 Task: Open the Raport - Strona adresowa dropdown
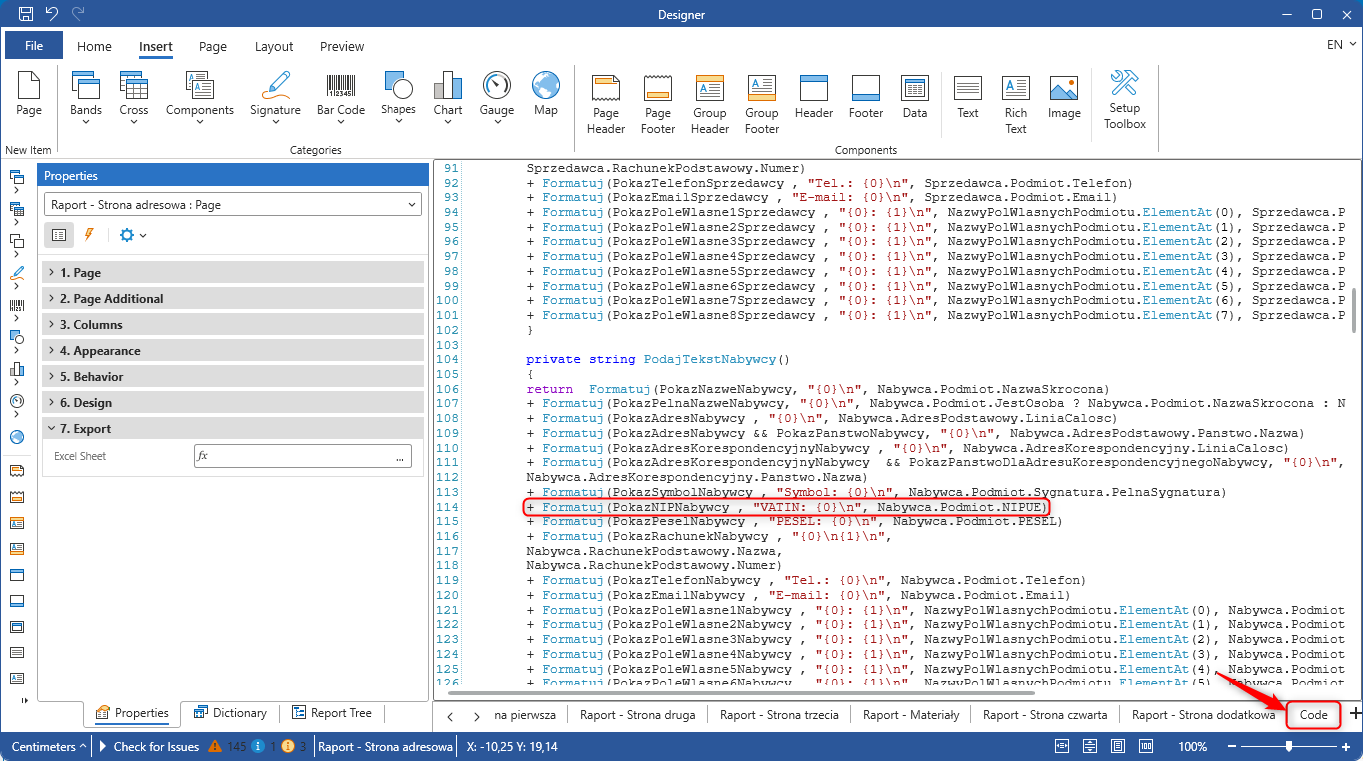(x=232, y=205)
